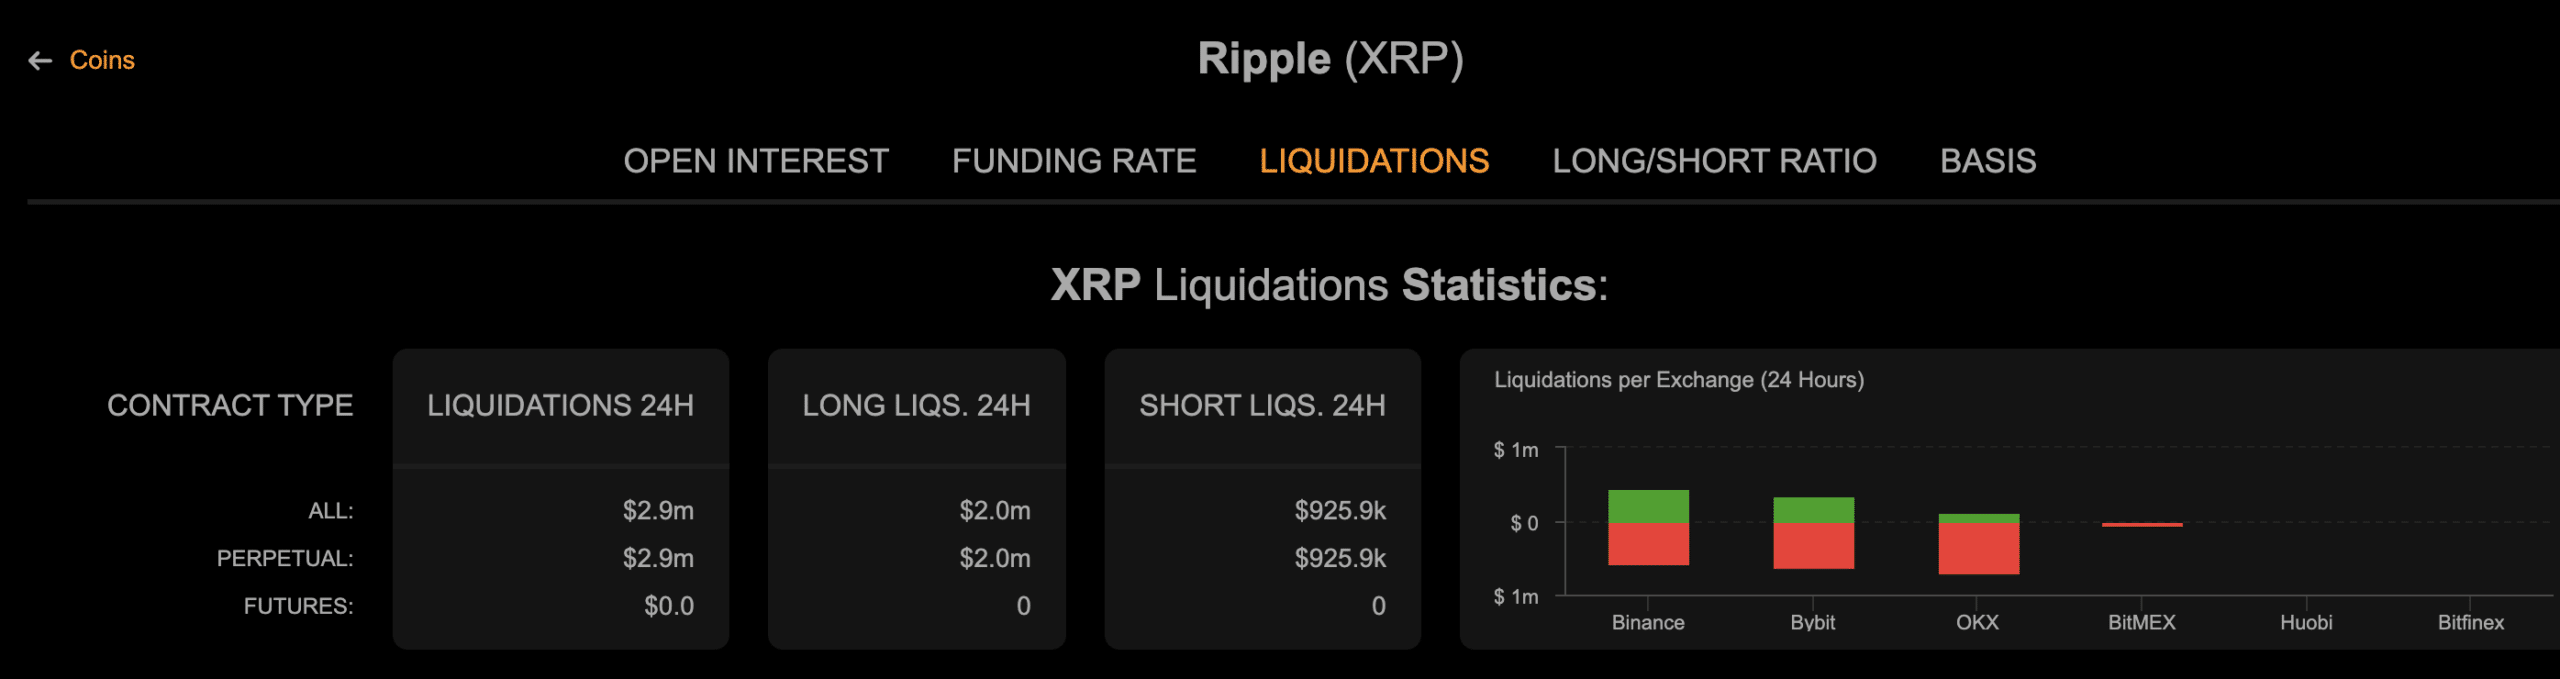Image resolution: width=2560 pixels, height=679 pixels.
Task: Open the Coins link
Action: coord(101,60)
